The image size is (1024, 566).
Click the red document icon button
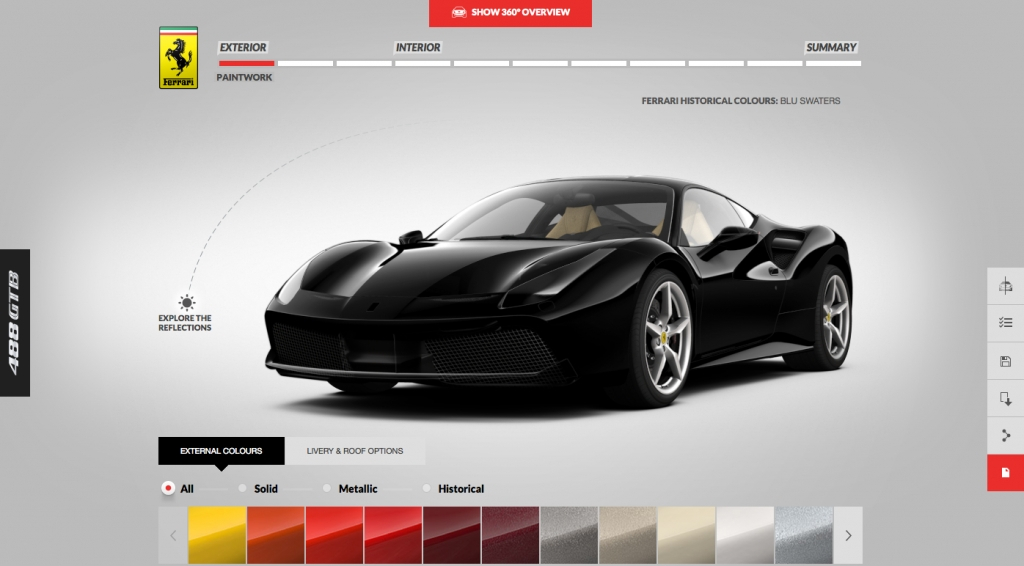[x=1005, y=473]
